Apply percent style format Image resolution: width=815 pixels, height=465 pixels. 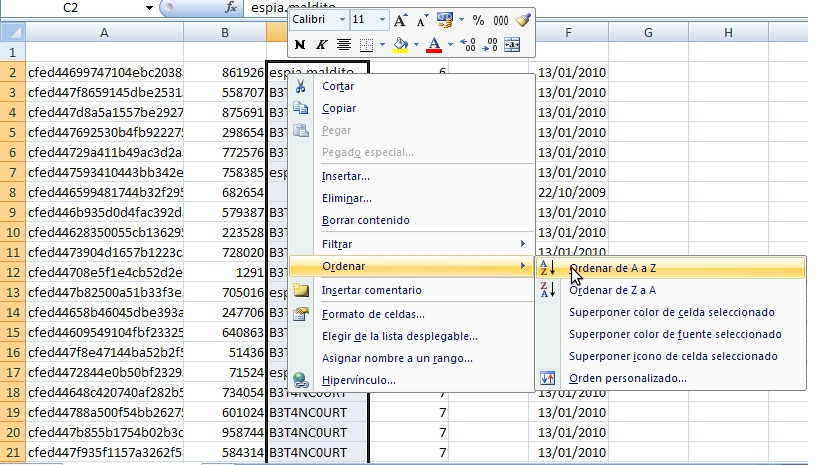pyautogui.click(x=478, y=20)
